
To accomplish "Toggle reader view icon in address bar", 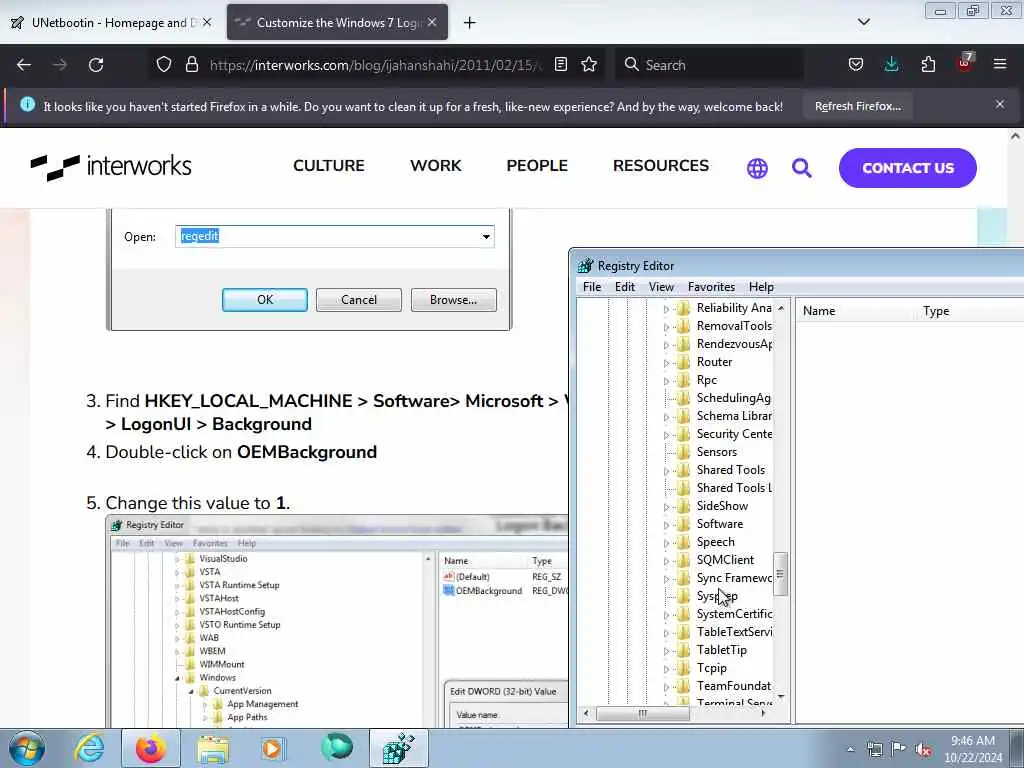I will (x=560, y=64).
